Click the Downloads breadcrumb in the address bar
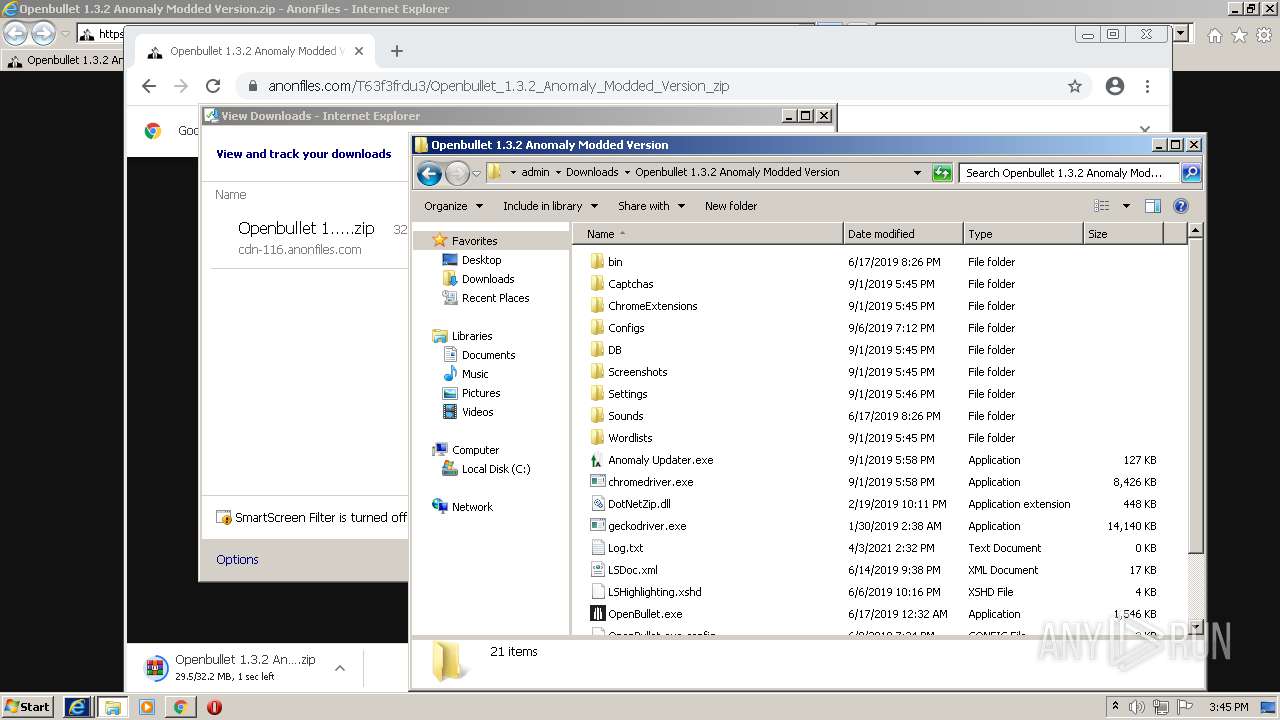Image resolution: width=1280 pixels, height=720 pixels. 592,172
